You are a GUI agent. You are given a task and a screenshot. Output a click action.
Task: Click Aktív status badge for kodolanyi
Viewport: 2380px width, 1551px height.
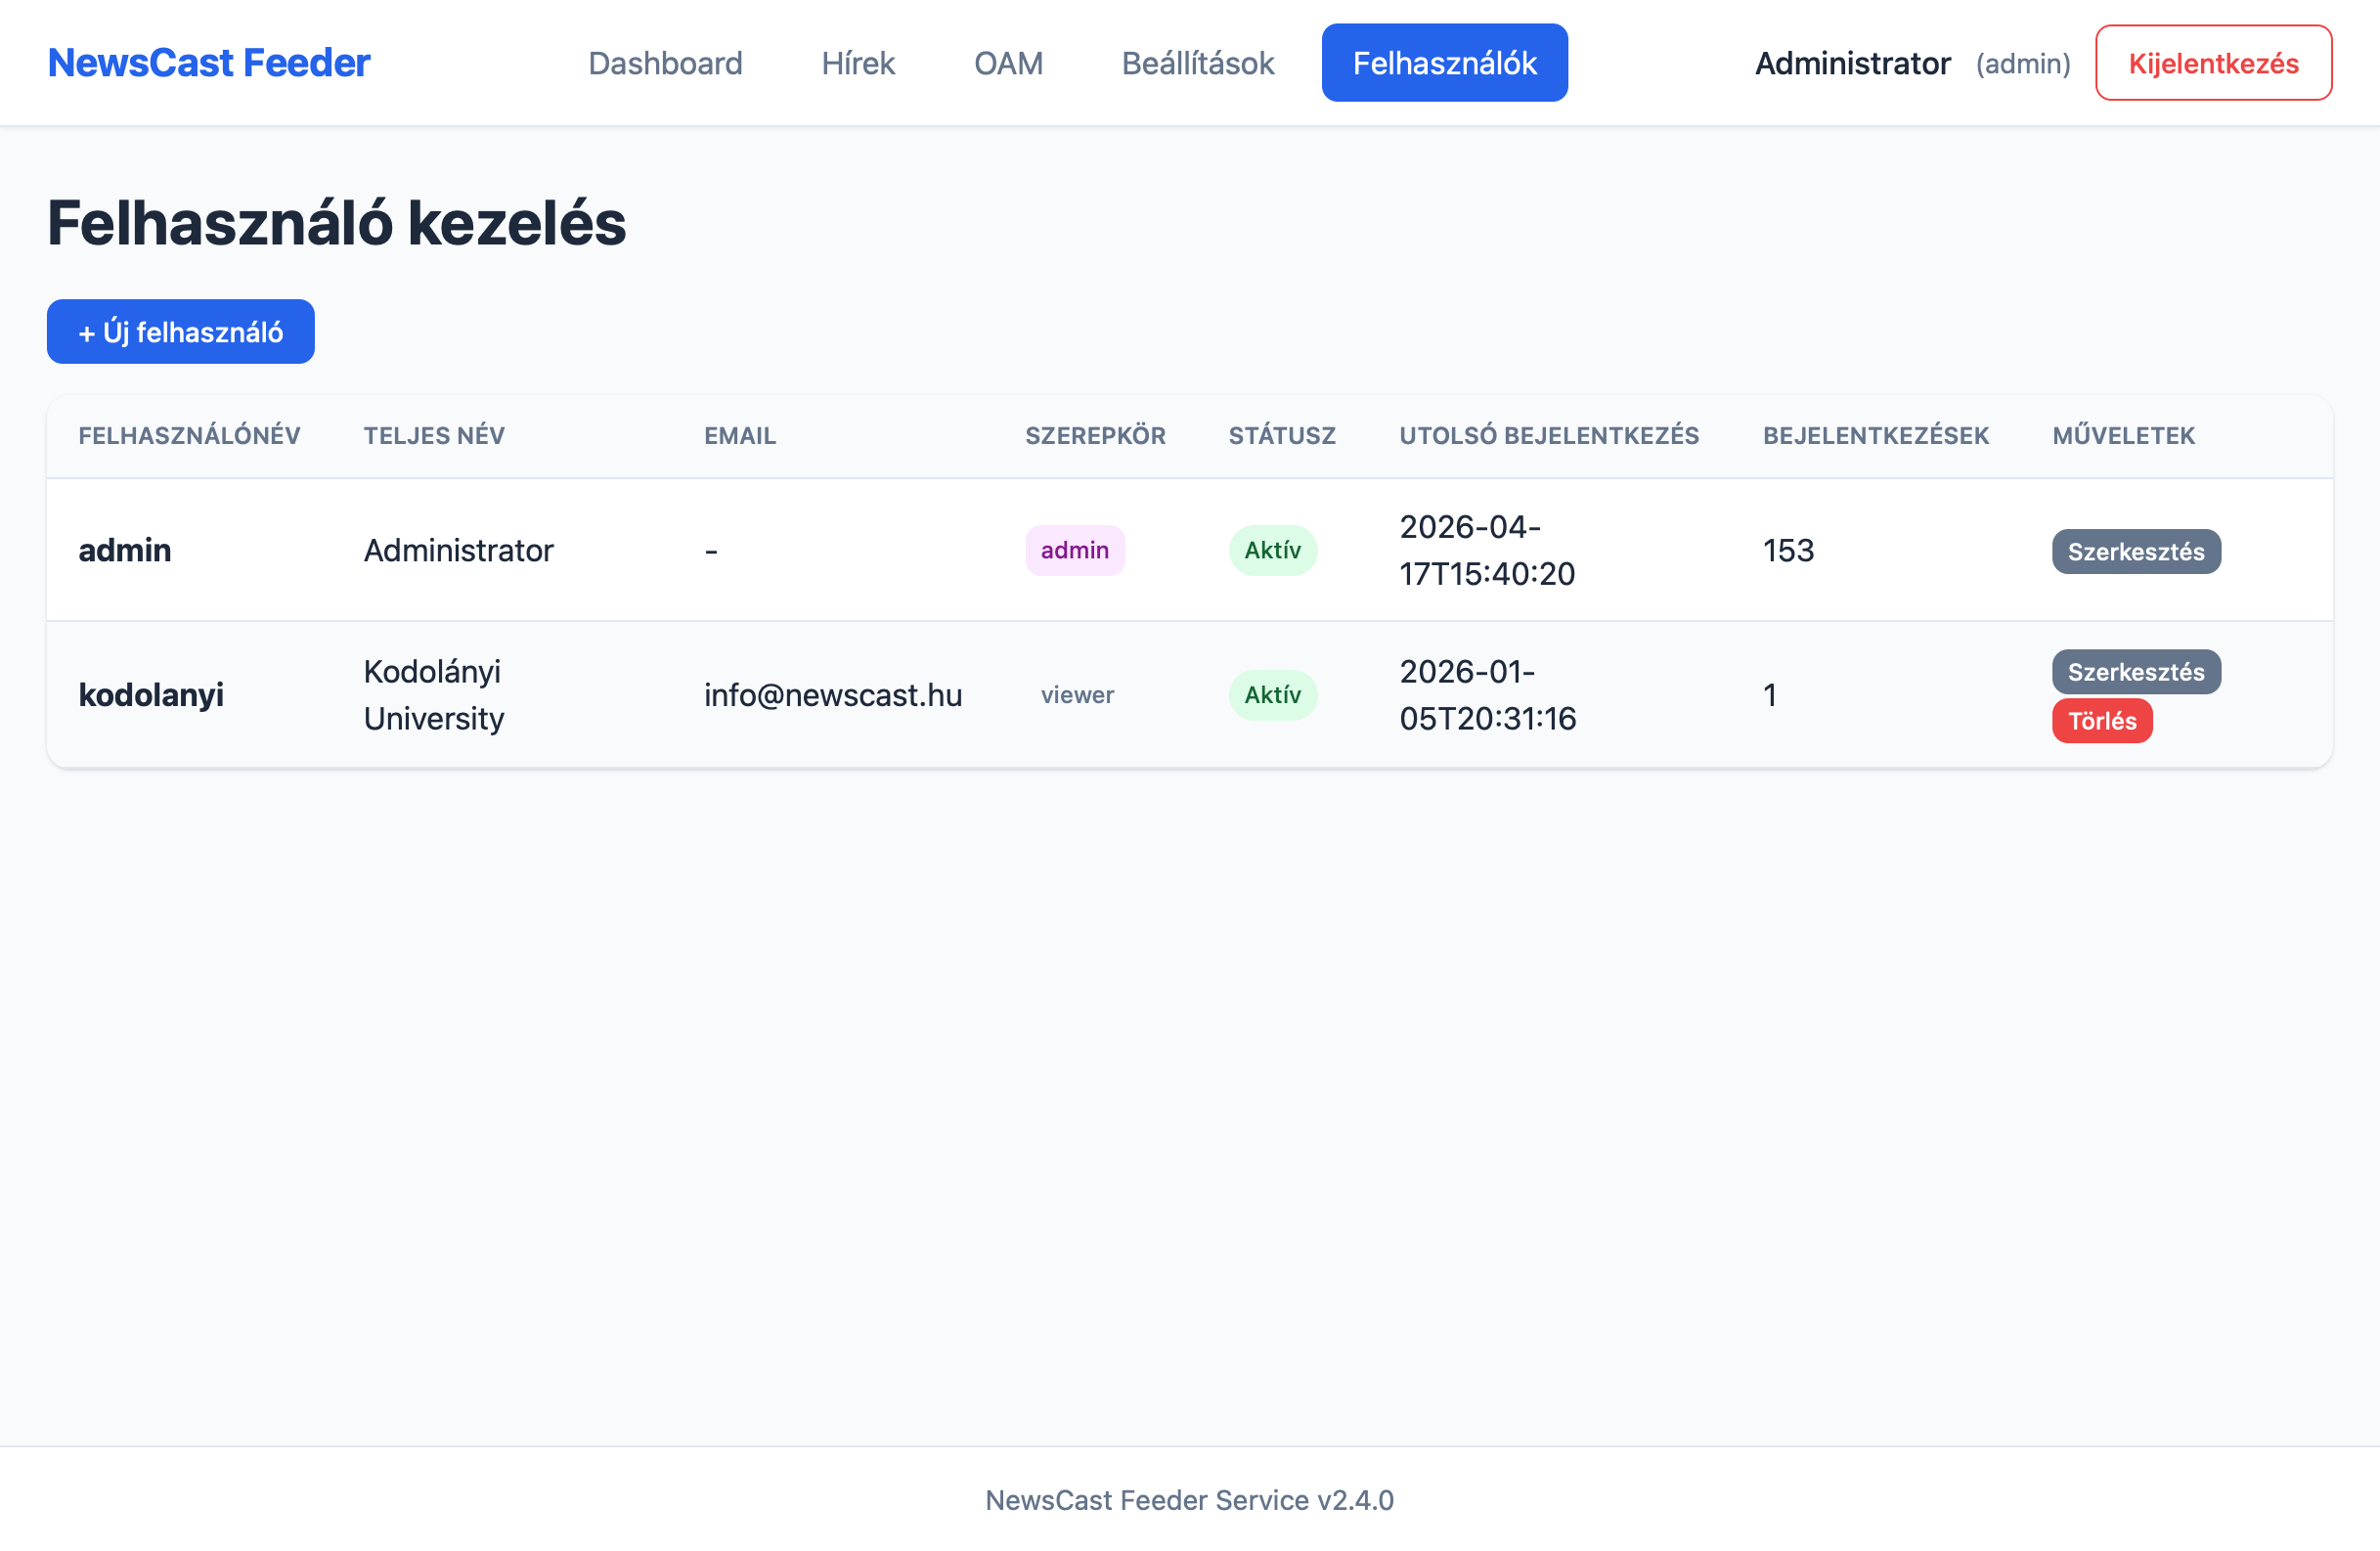1272,695
